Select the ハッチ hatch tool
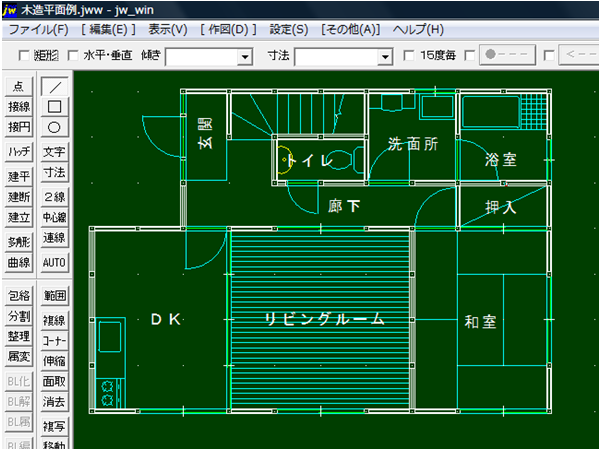Image resolution: width=600 pixels, height=450 pixels. click(x=18, y=152)
